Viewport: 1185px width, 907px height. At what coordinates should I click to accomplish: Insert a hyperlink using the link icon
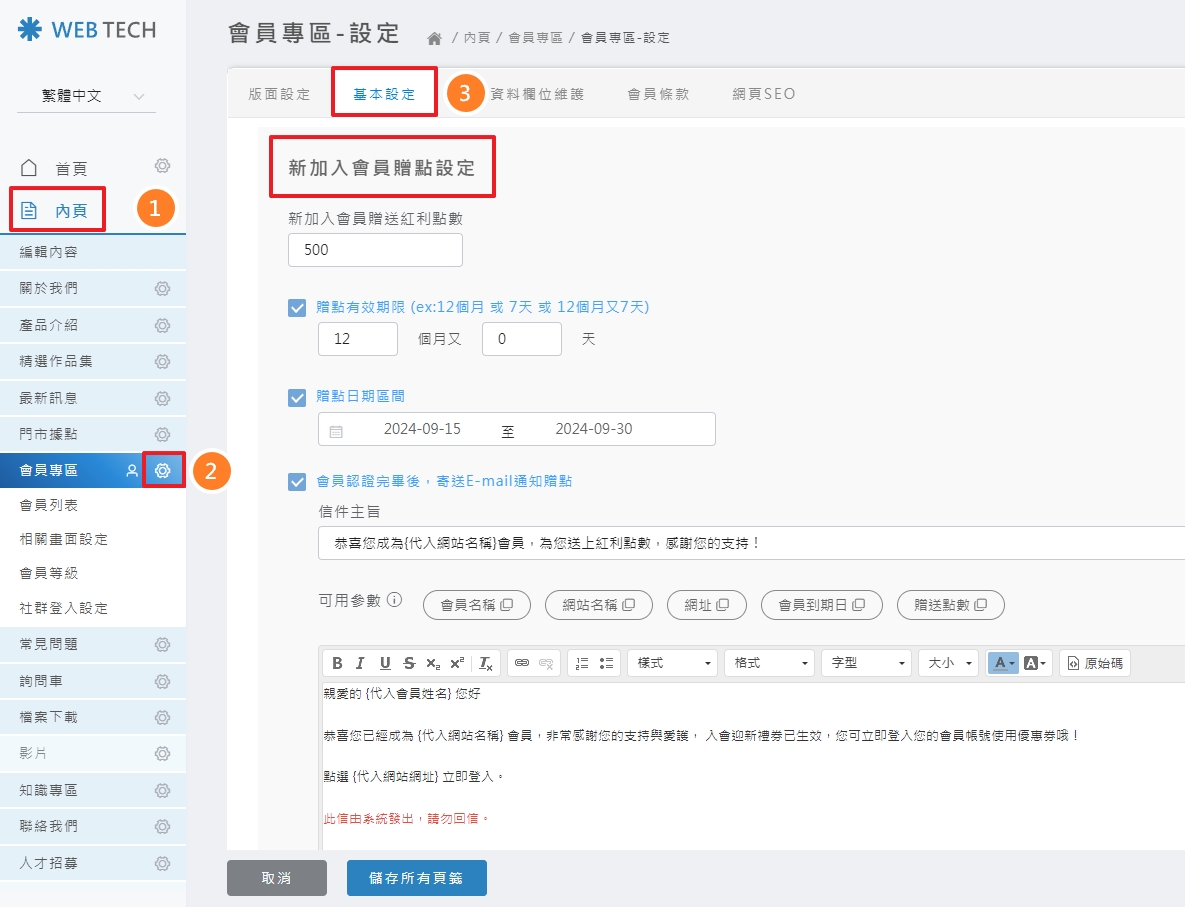(525, 662)
